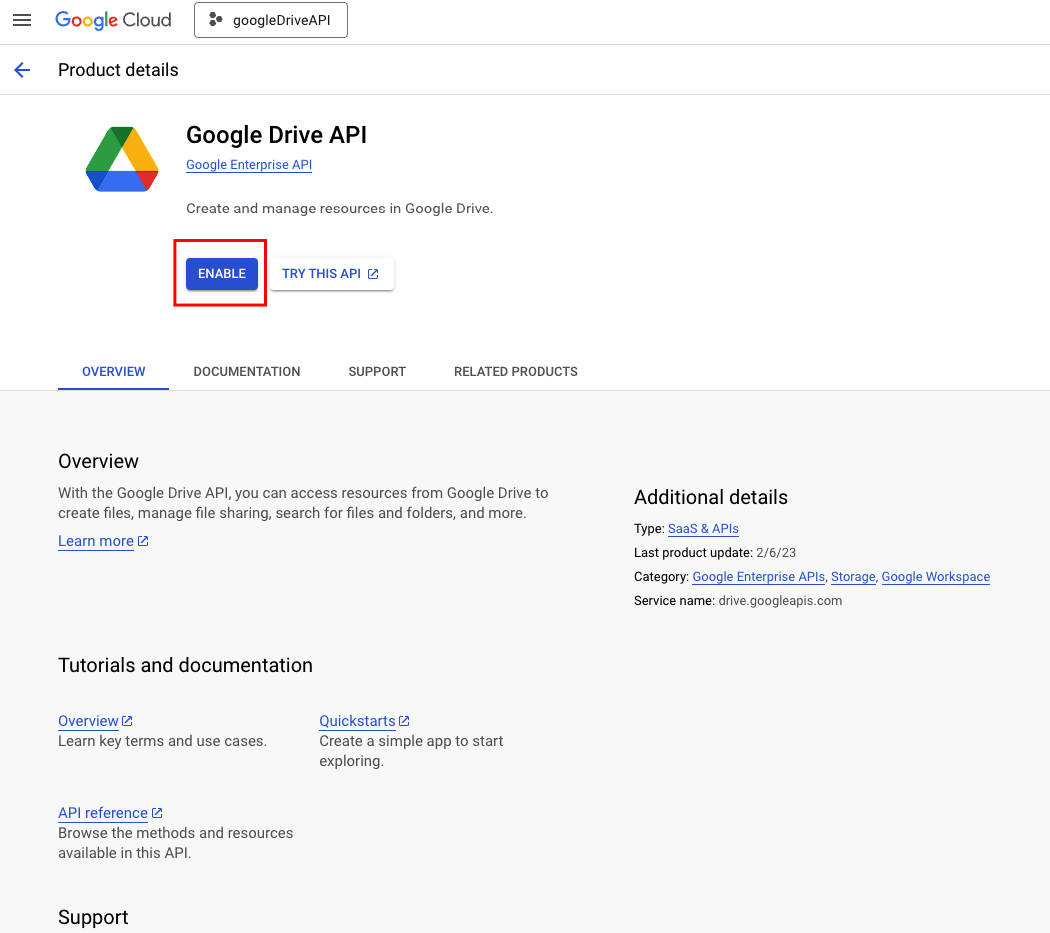Go to the RELATED PRODUCTS tab
The height and width of the screenshot is (933, 1050).
point(516,372)
